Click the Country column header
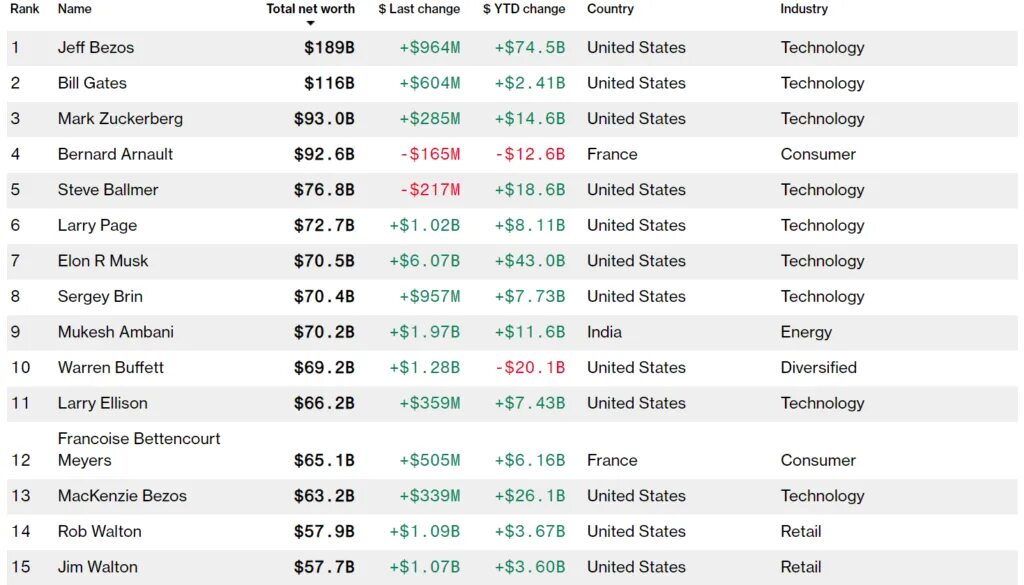The height and width of the screenshot is (585, 1024). [610, 9]
